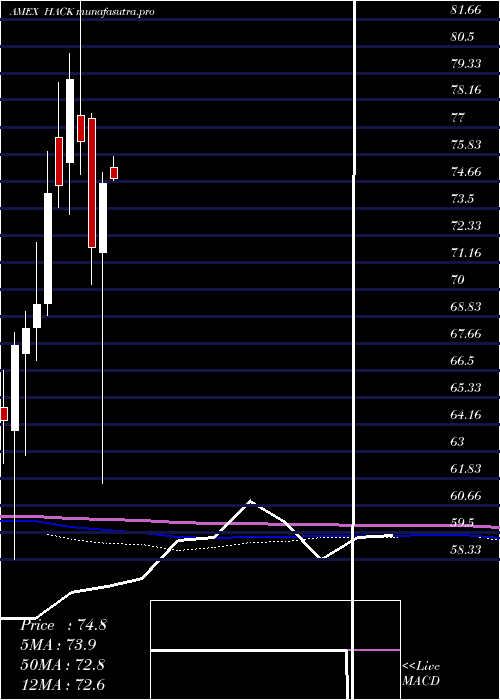Select the latest small red candlestick
The height and width of the screenshot is (700, 500).
coord(114,173)
